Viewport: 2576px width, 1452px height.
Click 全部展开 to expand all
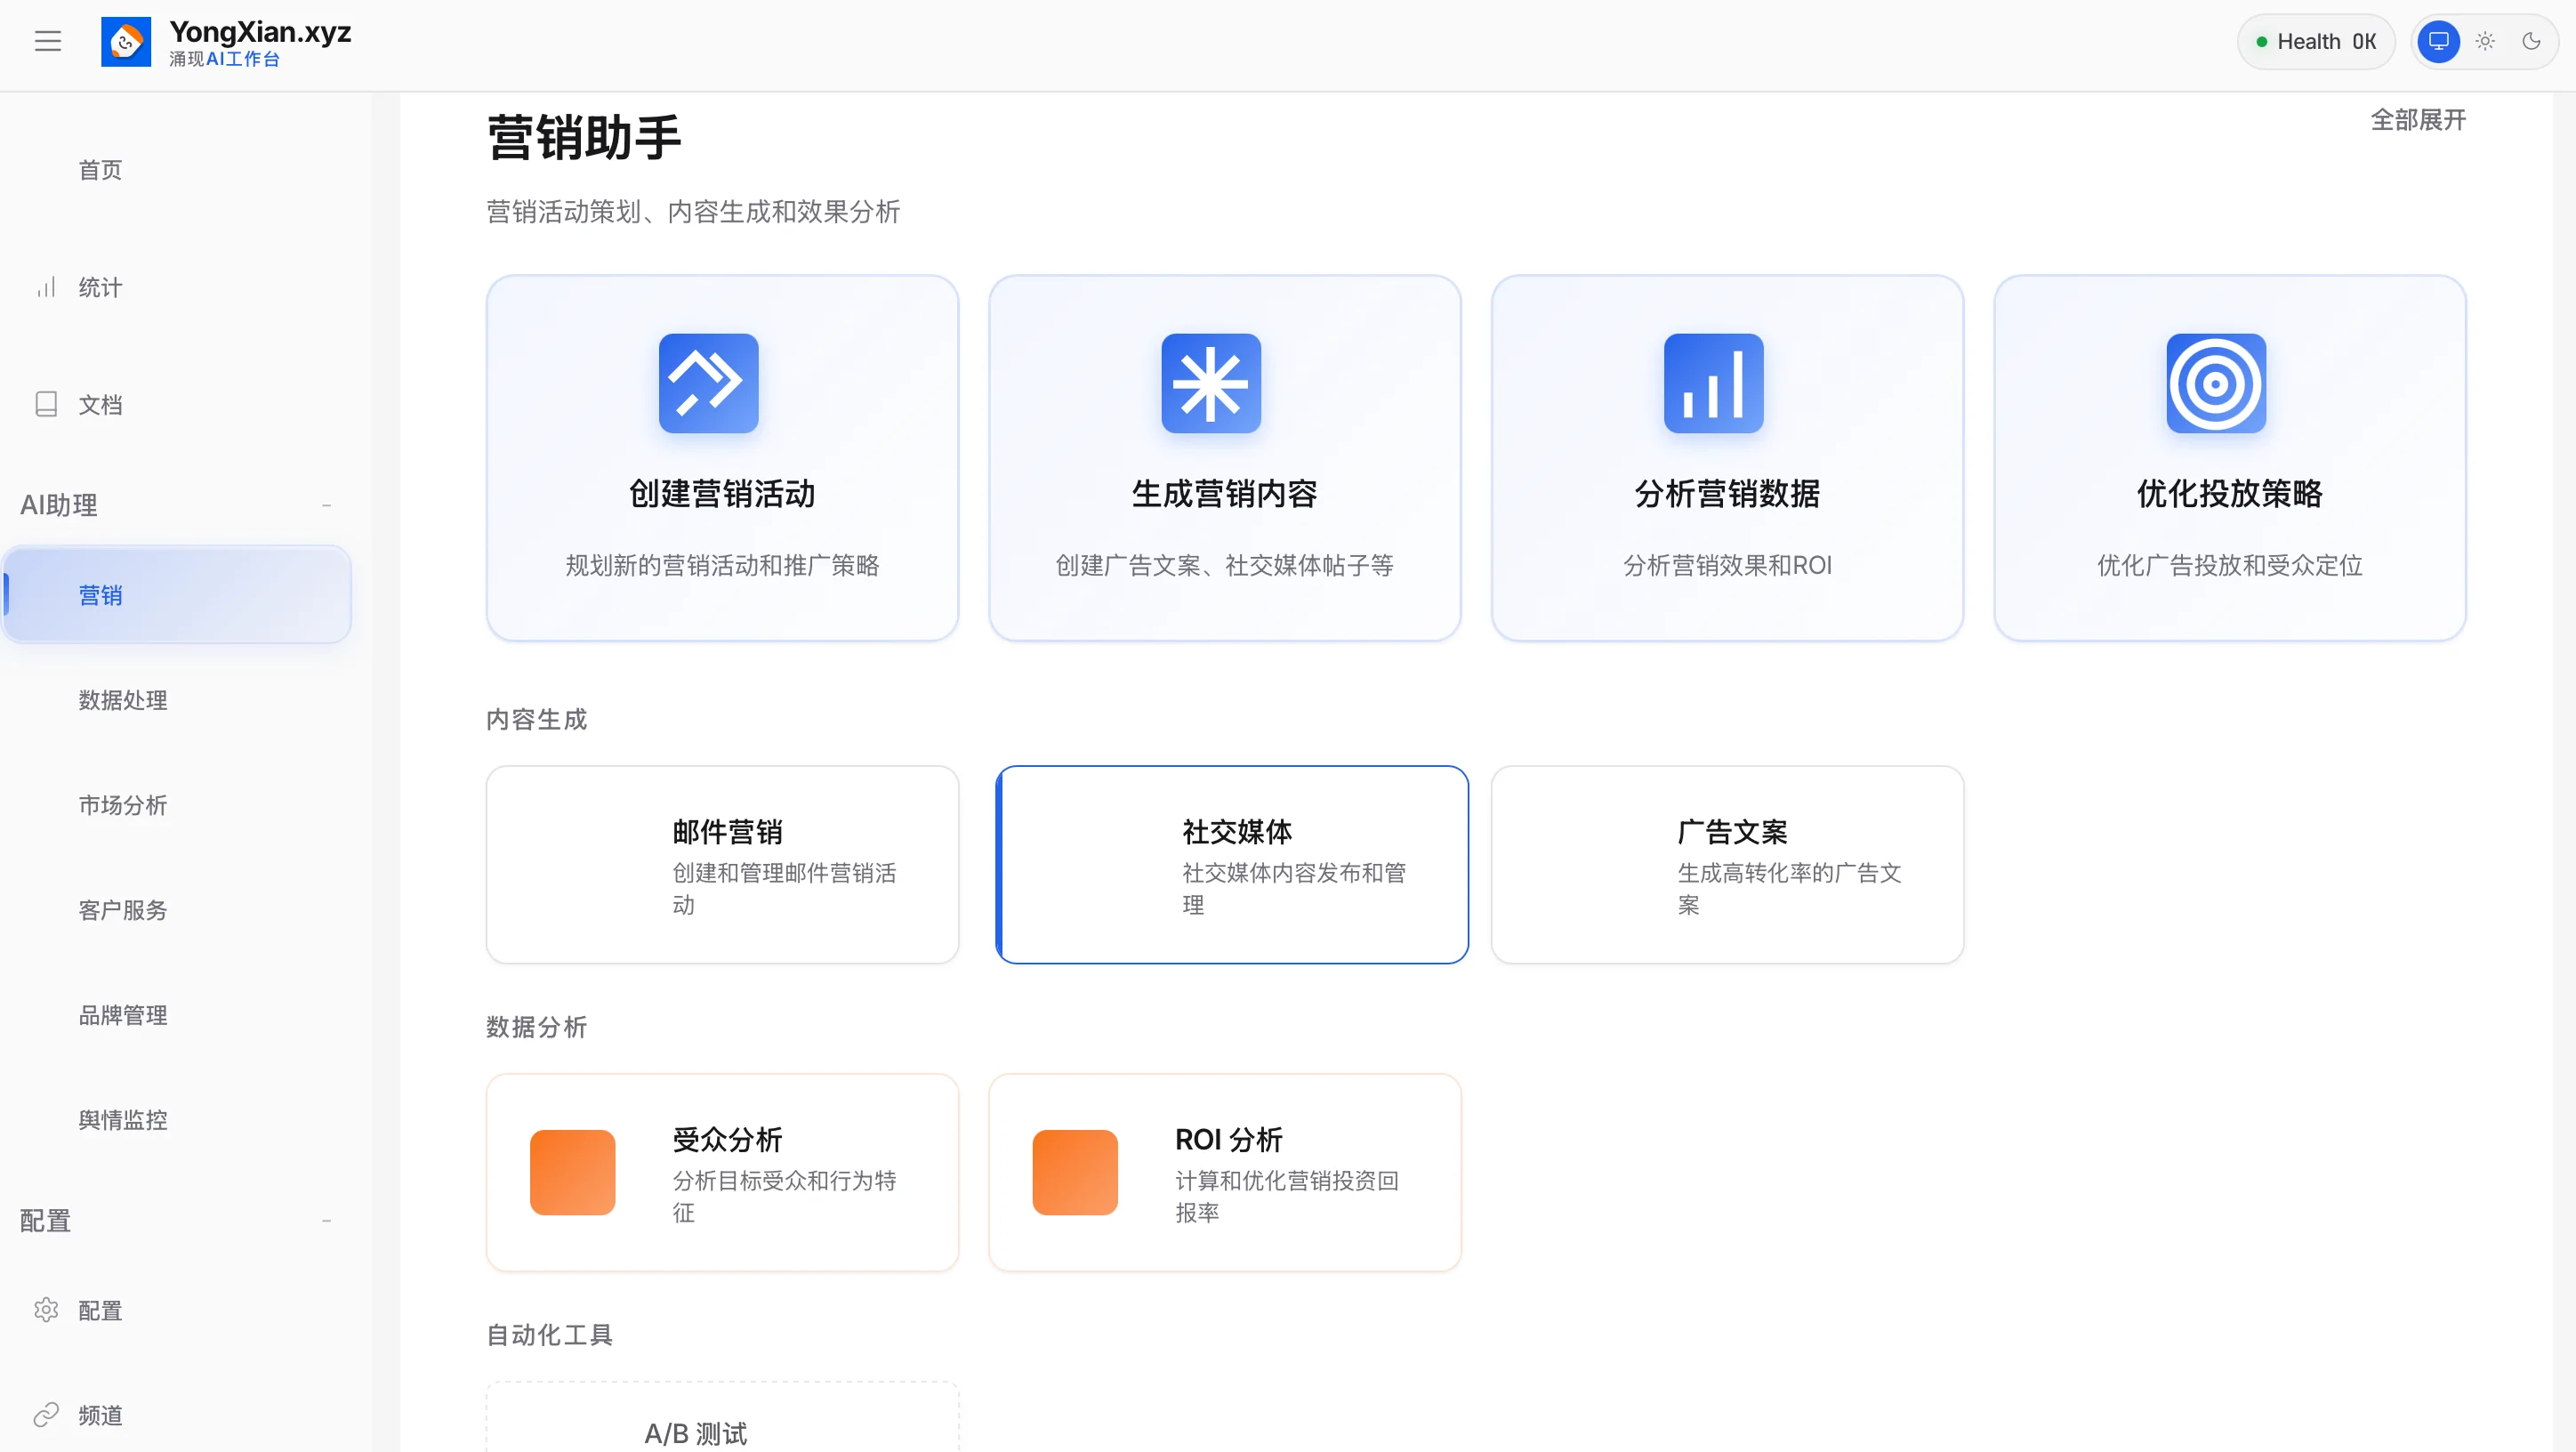point(2417,120)
